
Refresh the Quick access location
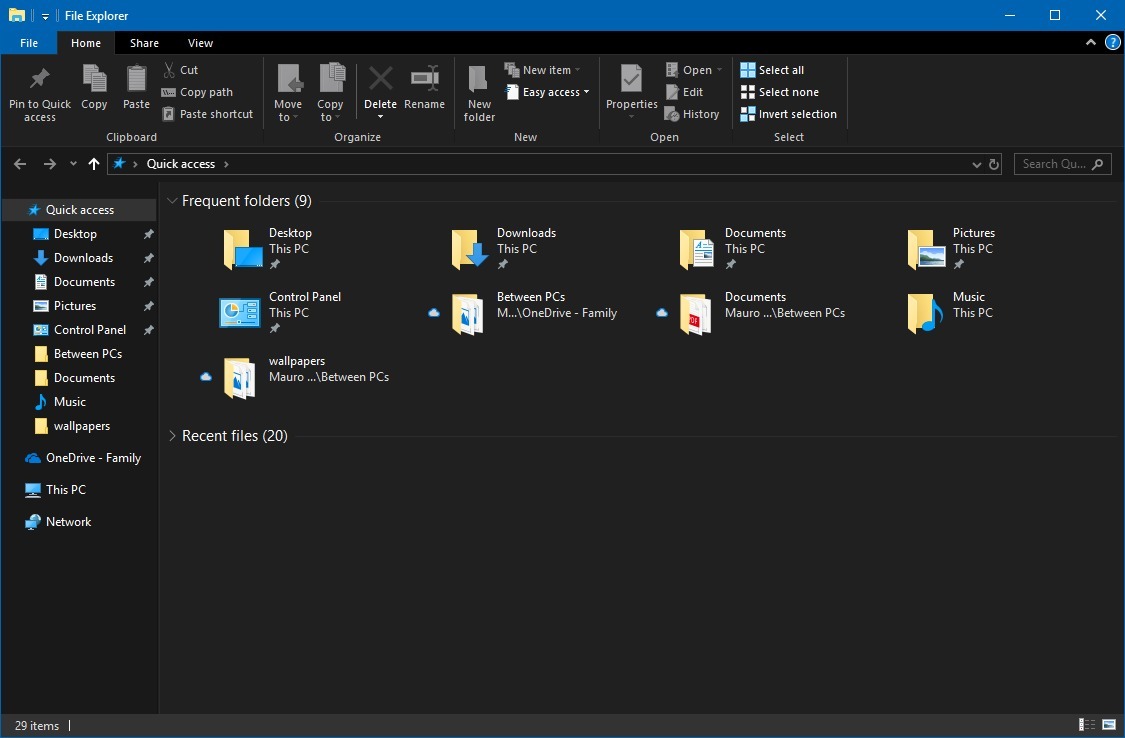(x=994, y=164)
